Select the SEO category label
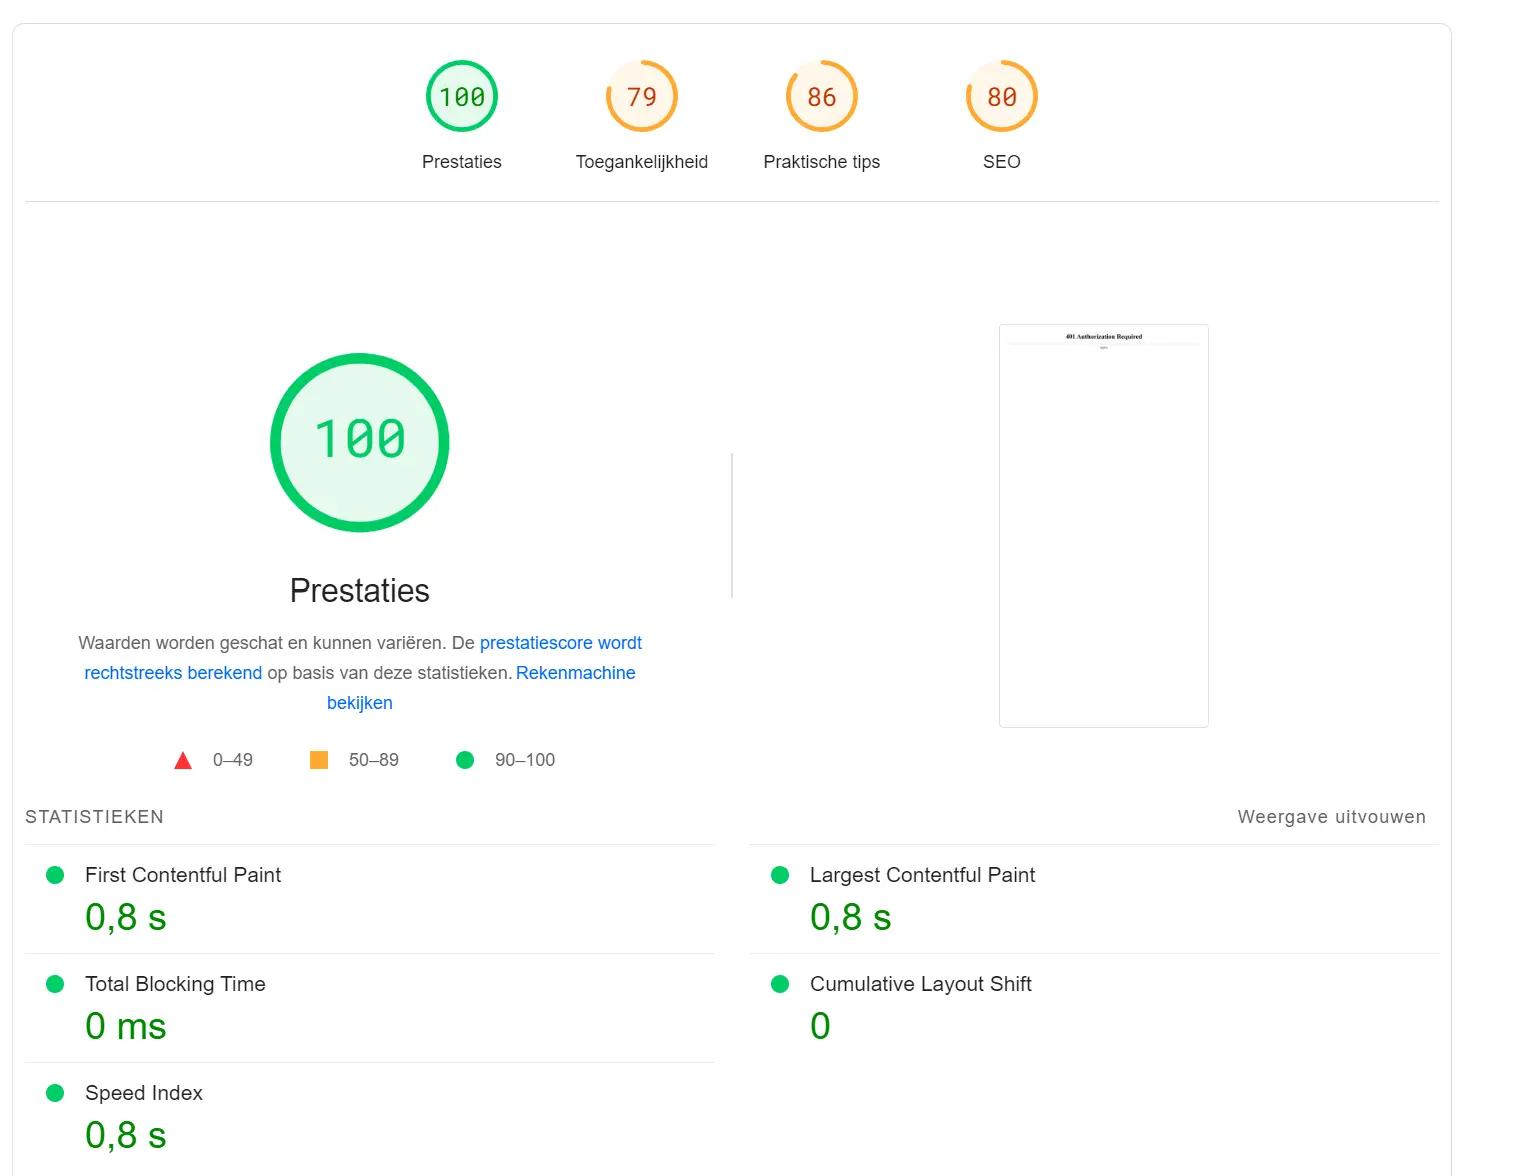 point(1001,162)
